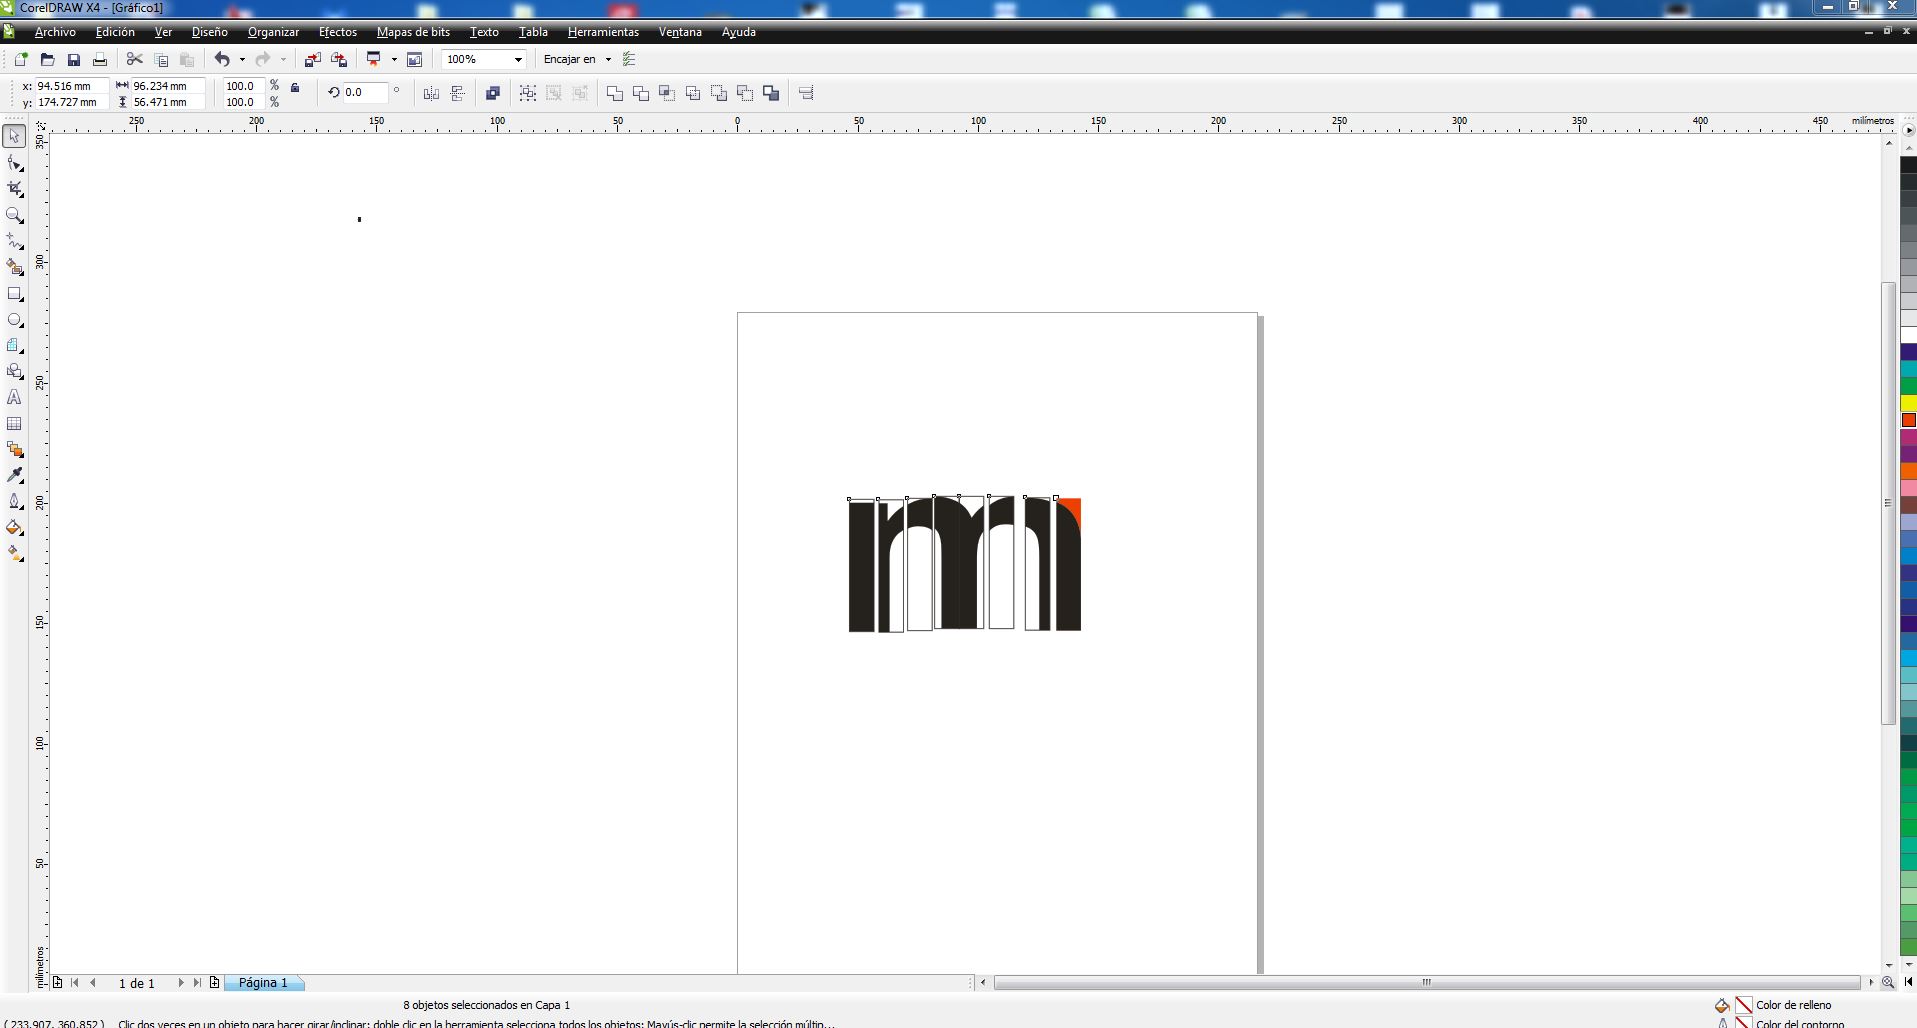Viewport: 1917px width, 1028px height.
Task: Click the Group objects icon
Action: (527, 93)
